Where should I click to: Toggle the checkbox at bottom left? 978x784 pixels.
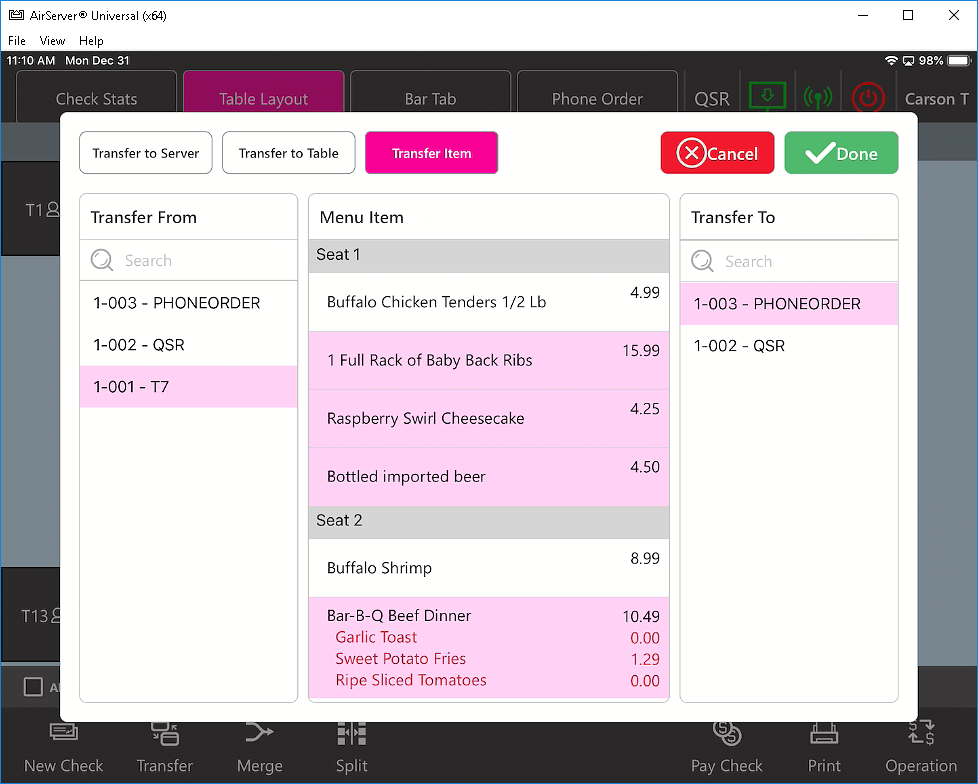33,686
